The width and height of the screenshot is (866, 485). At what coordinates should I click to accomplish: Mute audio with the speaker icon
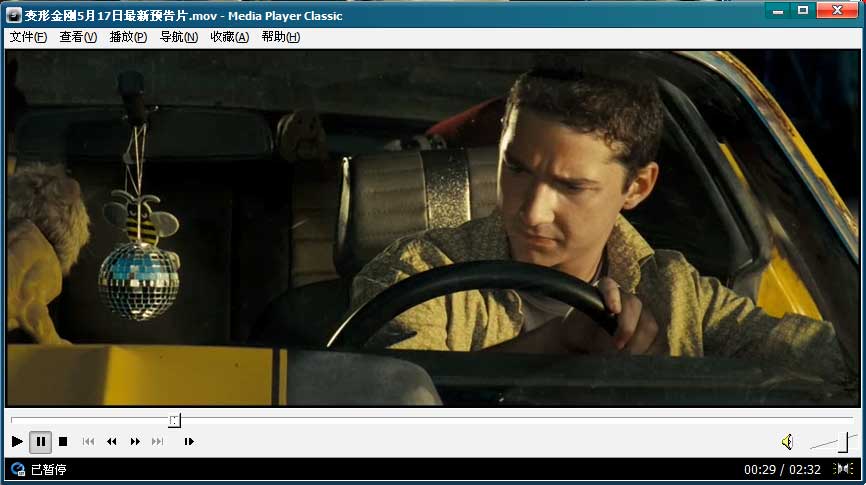click(788, 441)
